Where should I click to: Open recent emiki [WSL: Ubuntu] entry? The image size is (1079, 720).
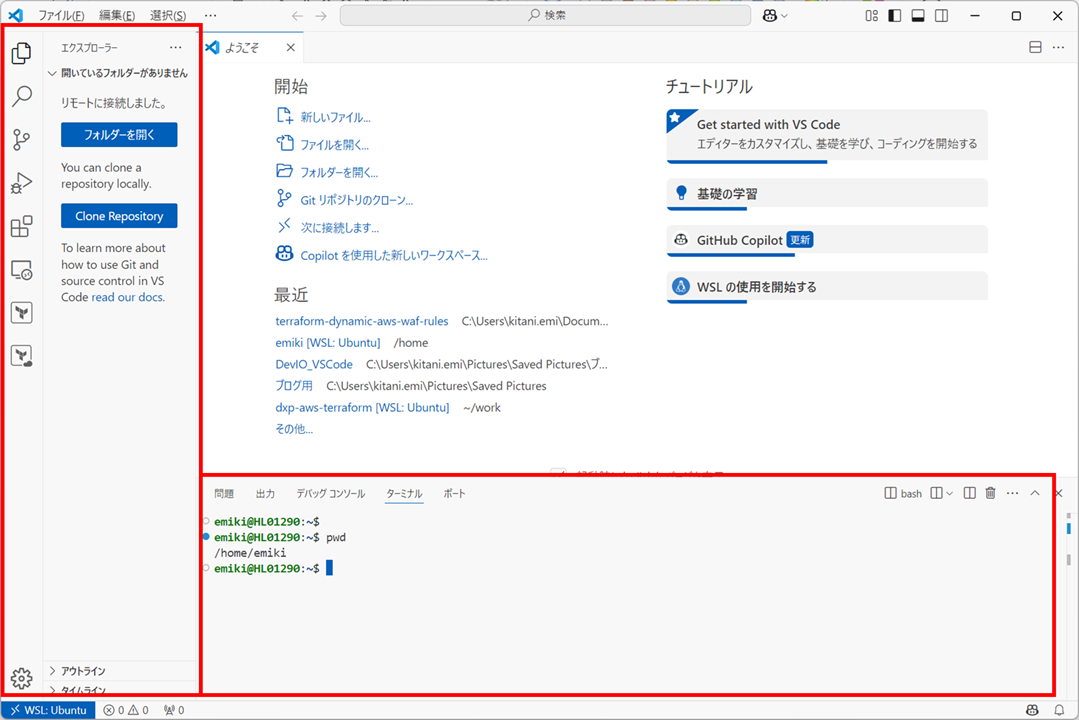[328, 342]
